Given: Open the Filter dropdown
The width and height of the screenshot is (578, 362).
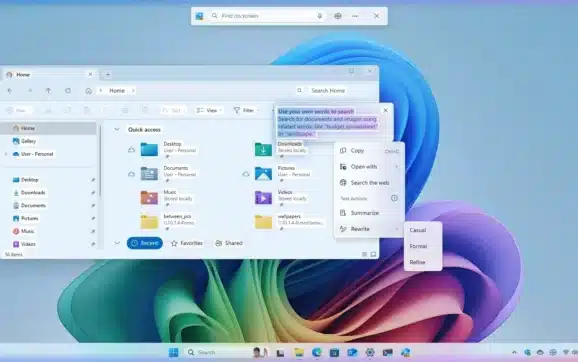Looking at the screenshot, I should (x=246, y=110).
